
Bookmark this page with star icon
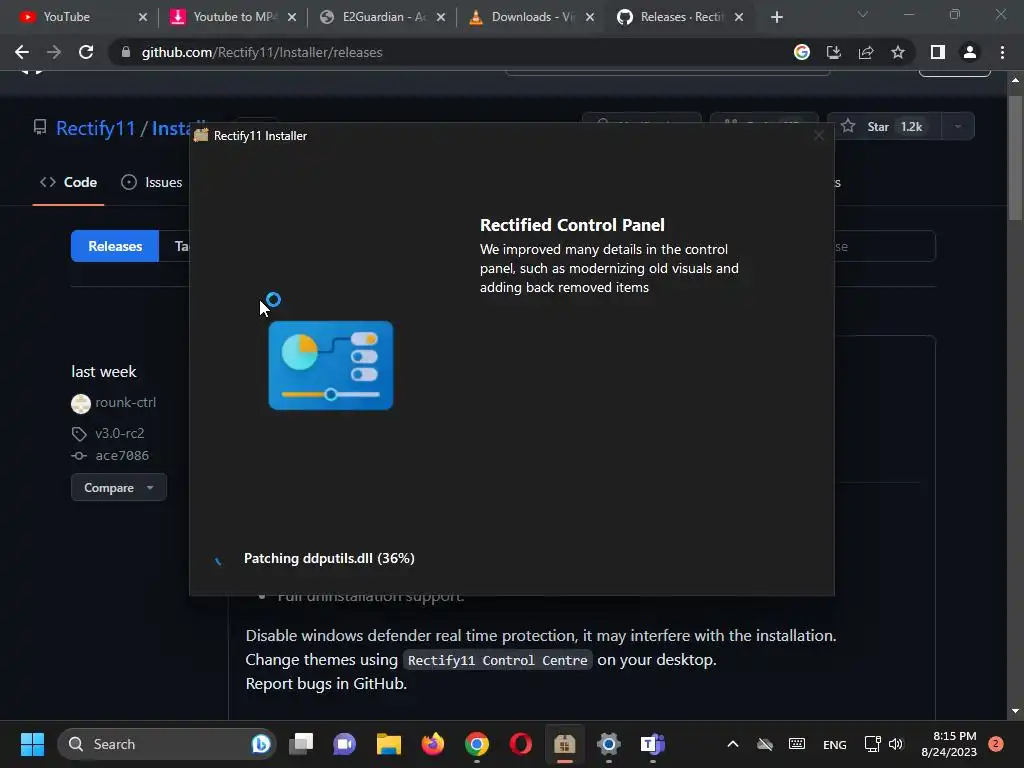pyautogui.click(x=898, y=52)
